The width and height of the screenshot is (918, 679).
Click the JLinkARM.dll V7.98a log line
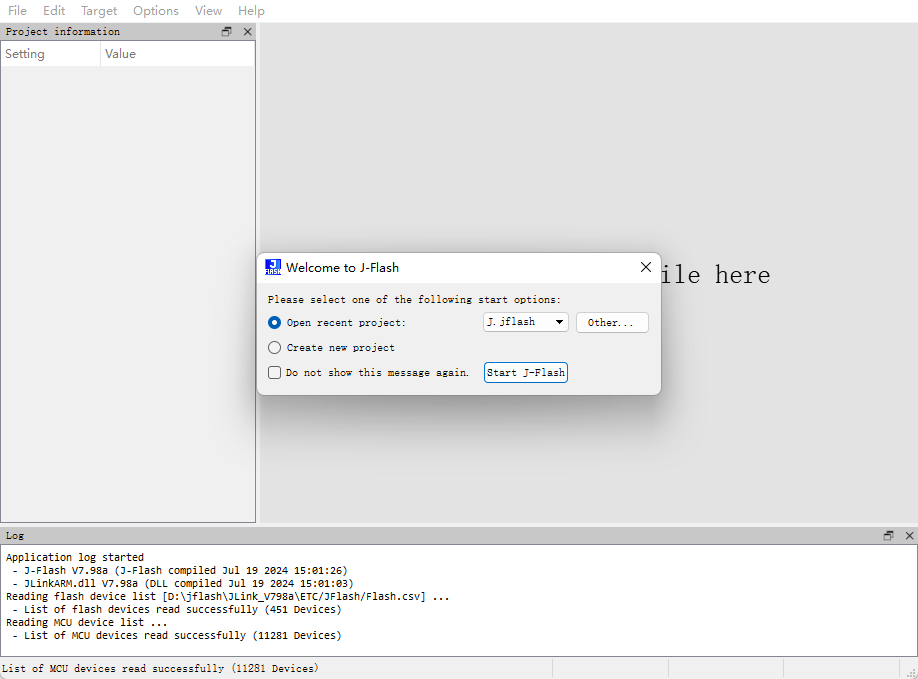tap(183, 584)
